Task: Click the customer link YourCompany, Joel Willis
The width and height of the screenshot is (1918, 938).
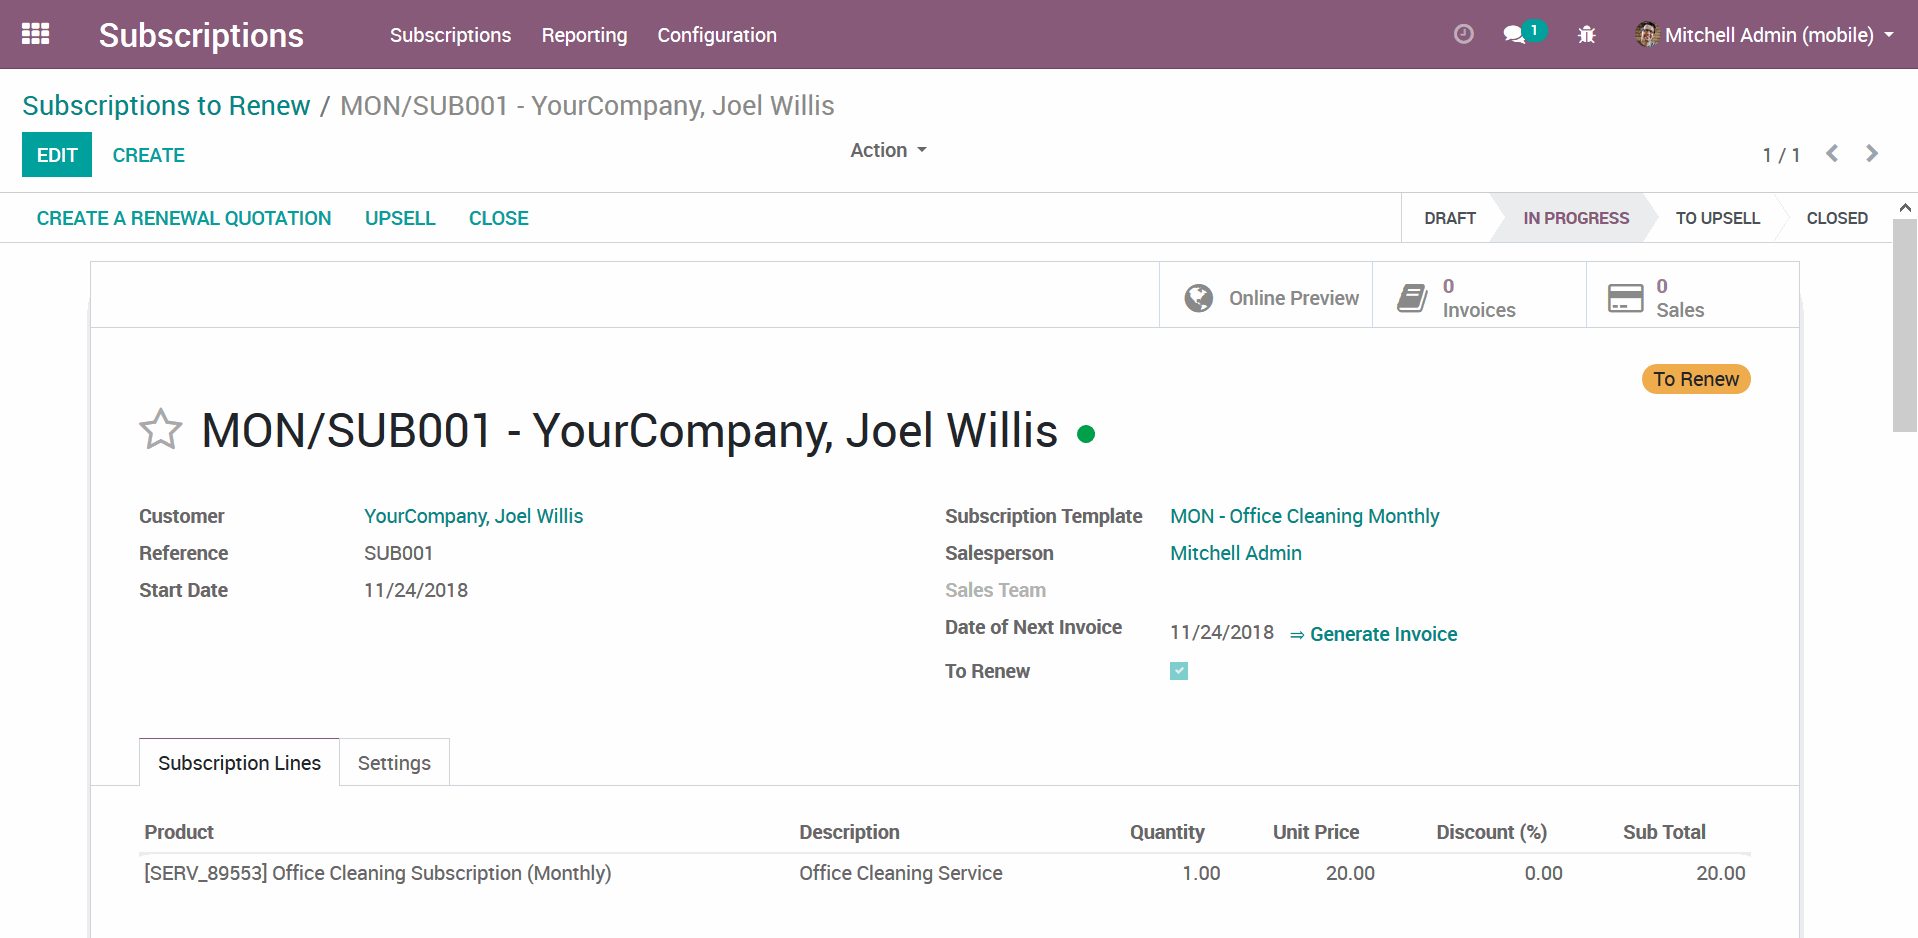Action: [x=473, y=516]
